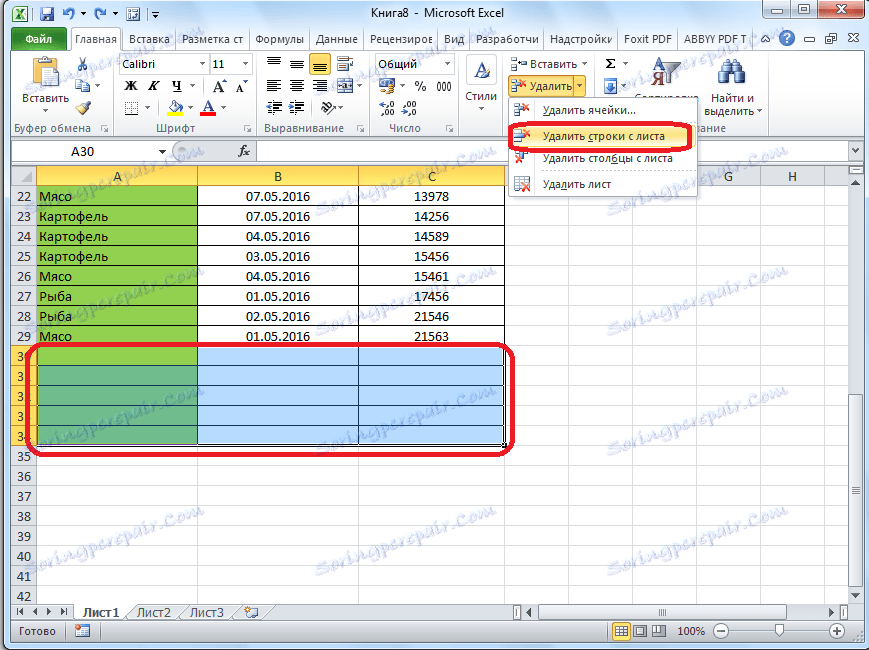Click the Файл (File) button
This screenshot has height=650, width=869.
point(39,39)
